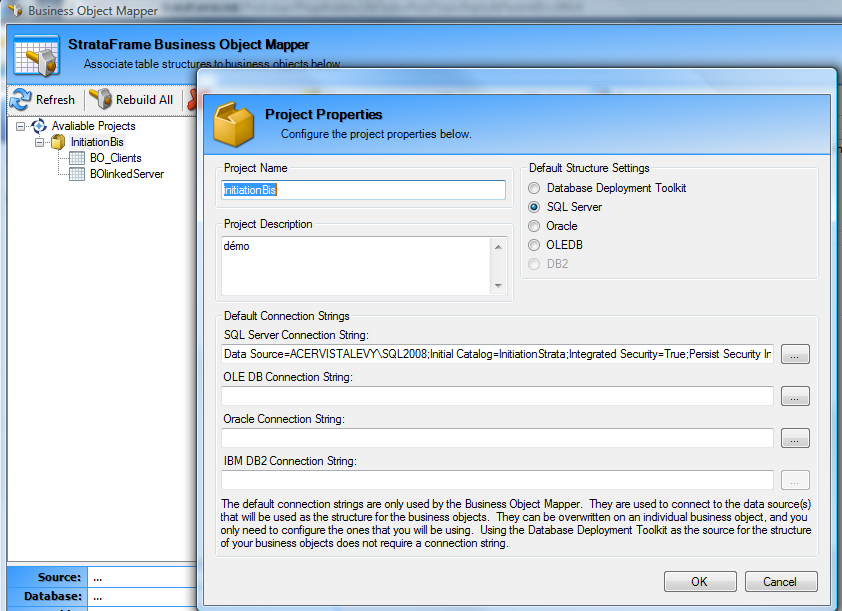The width and height of the screenshot is (842, 611).
Task: Select the Oracle structure setting
Action: click(534, 226)
